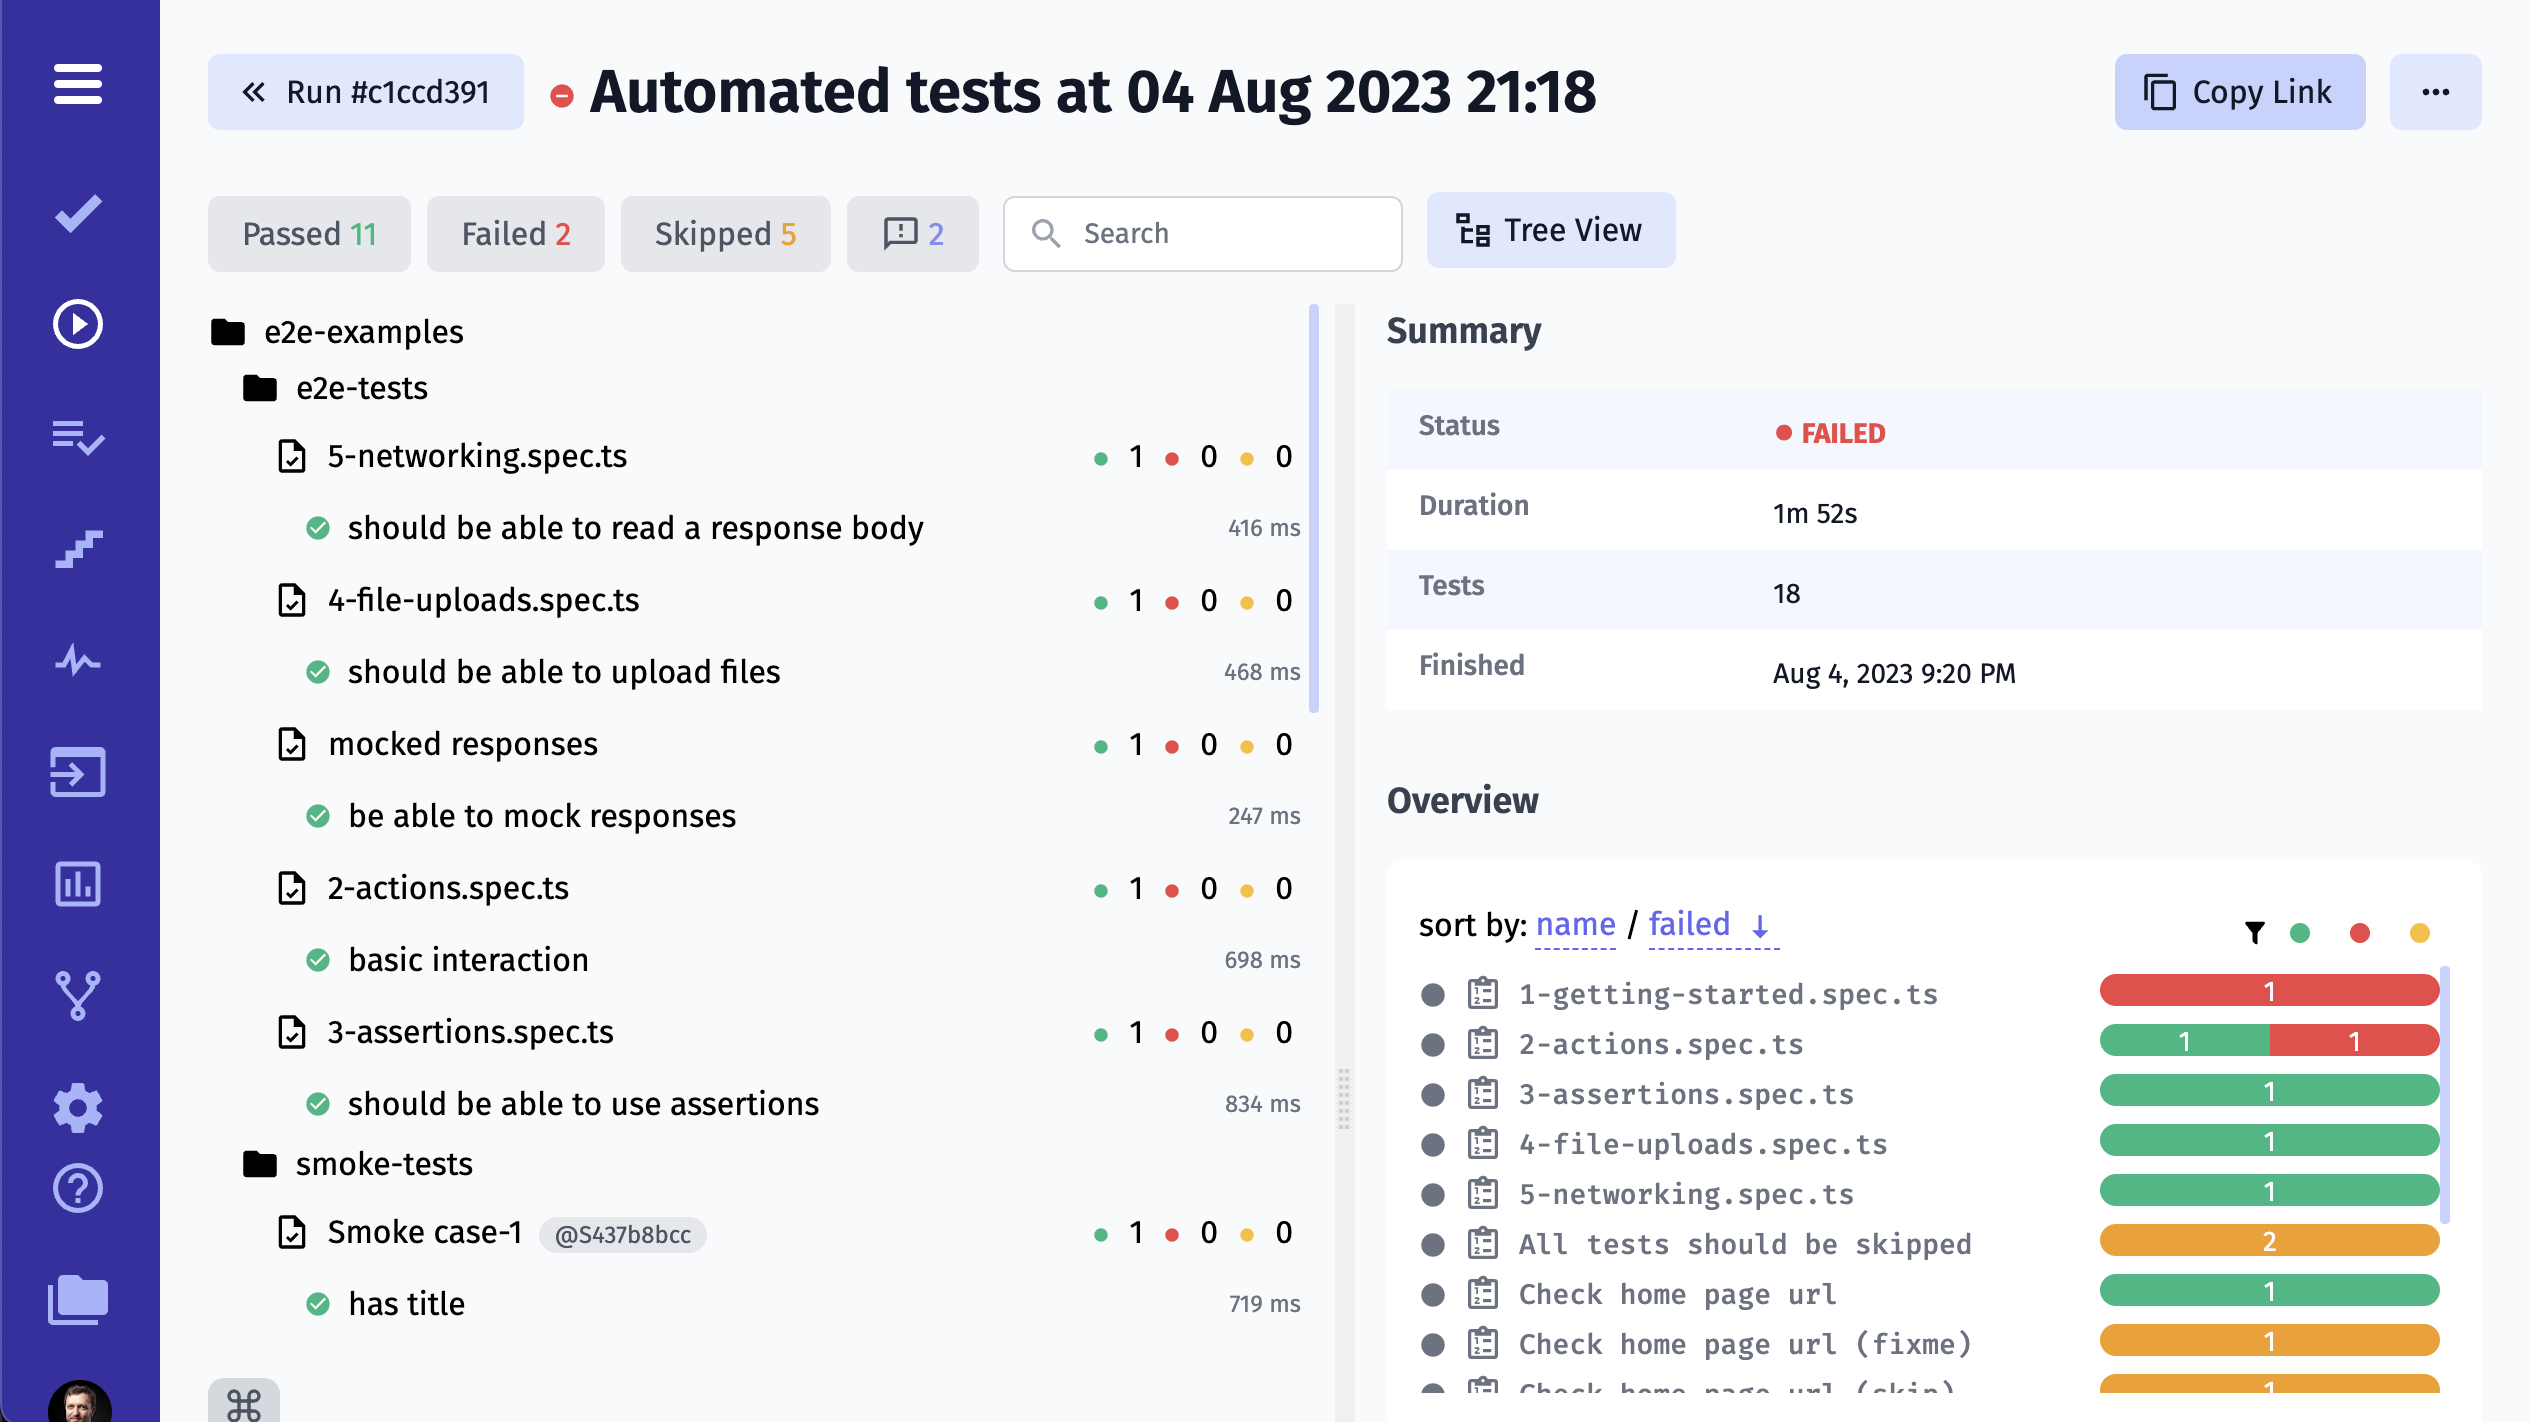Click inside the Search input field
Image resolution: width=2530 pixels, height=1422 pixels.
1200,233
